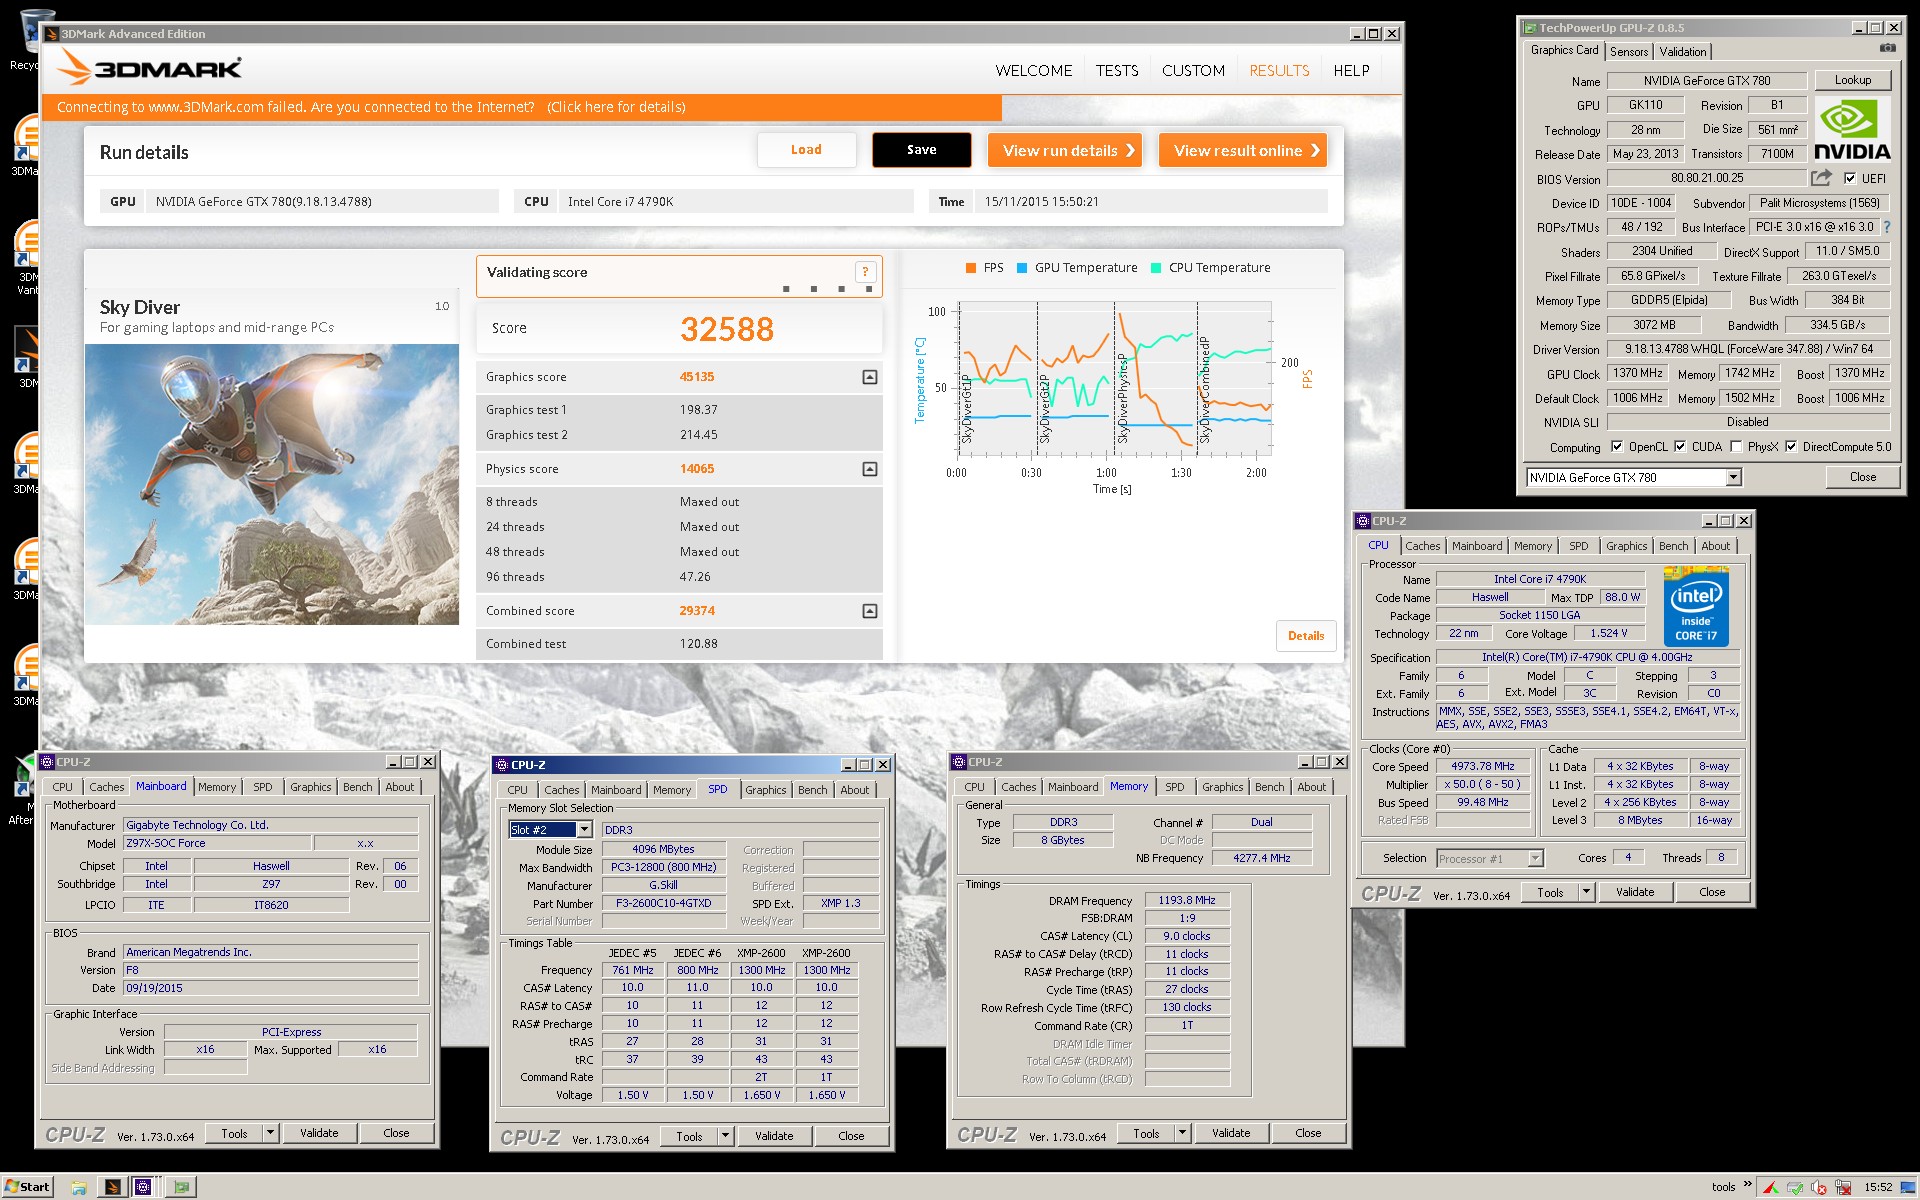Open Tools dropdown arrow in CPU-Z Mainboard window
The image size is (1920, 1200).
(x=270, y=1133)
